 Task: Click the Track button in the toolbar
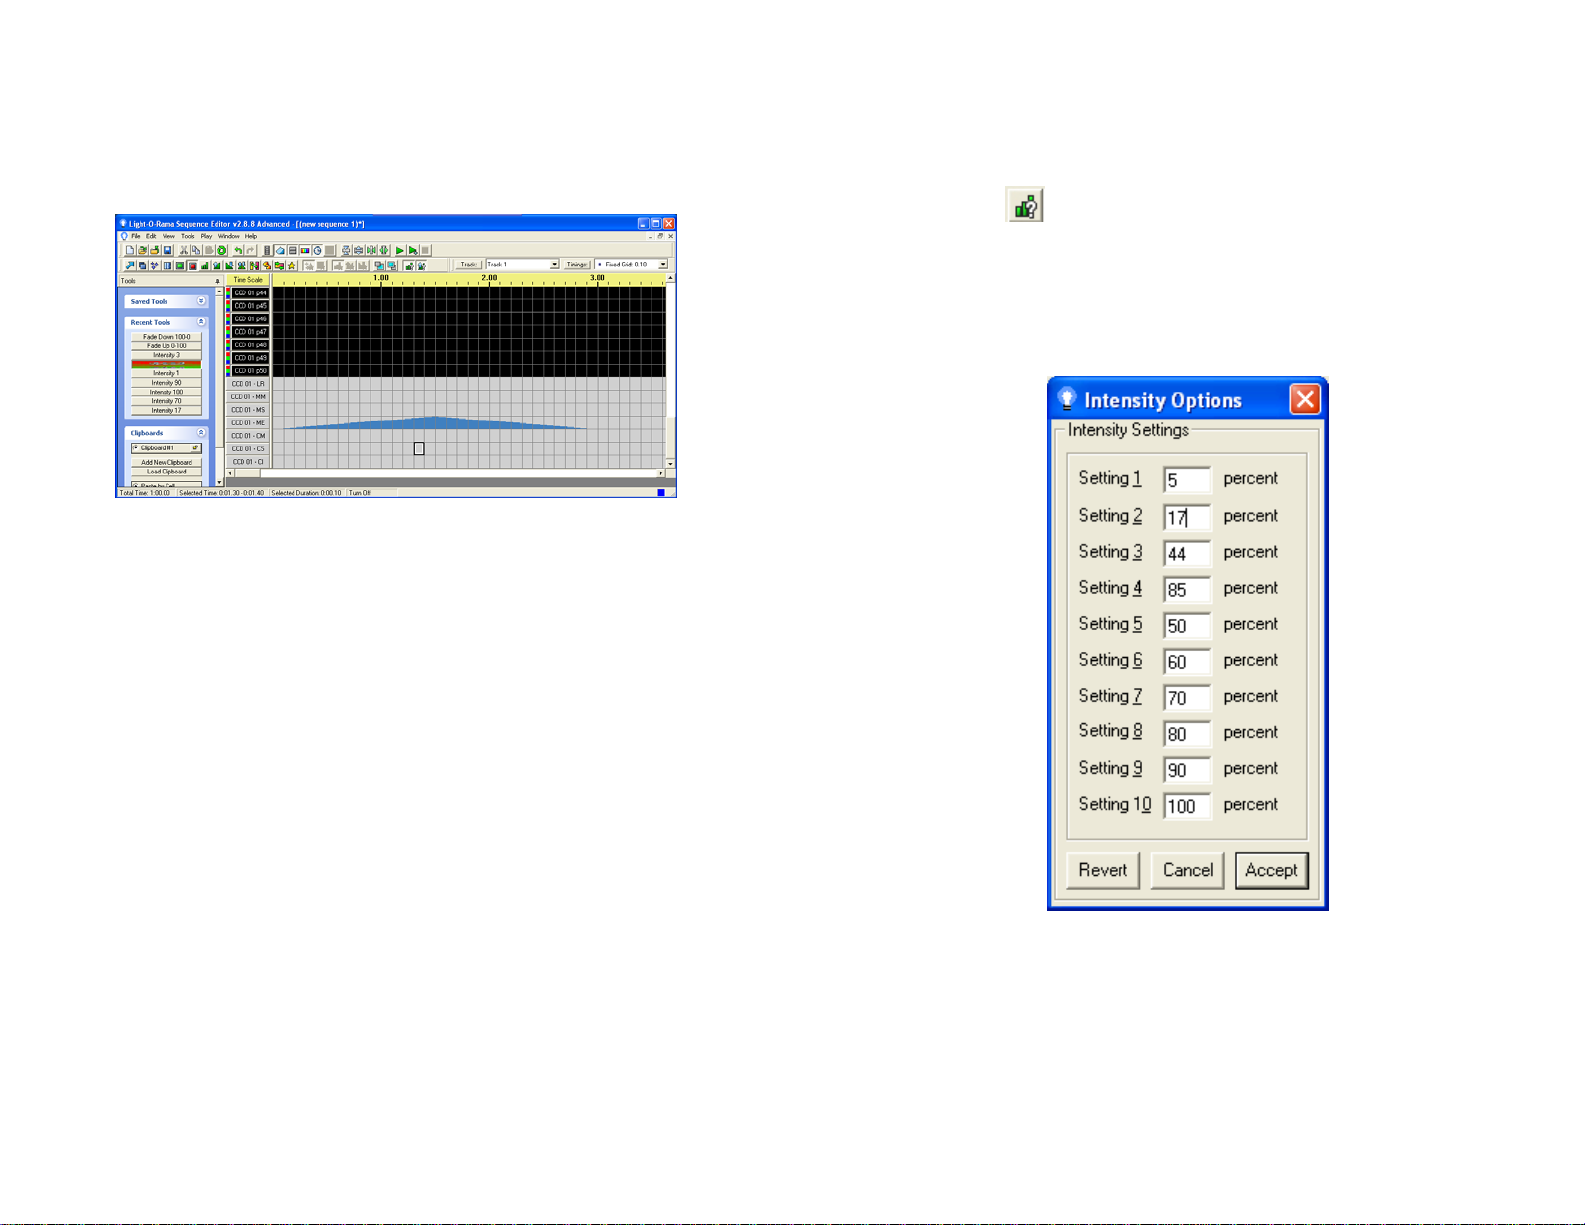[469, 264]
